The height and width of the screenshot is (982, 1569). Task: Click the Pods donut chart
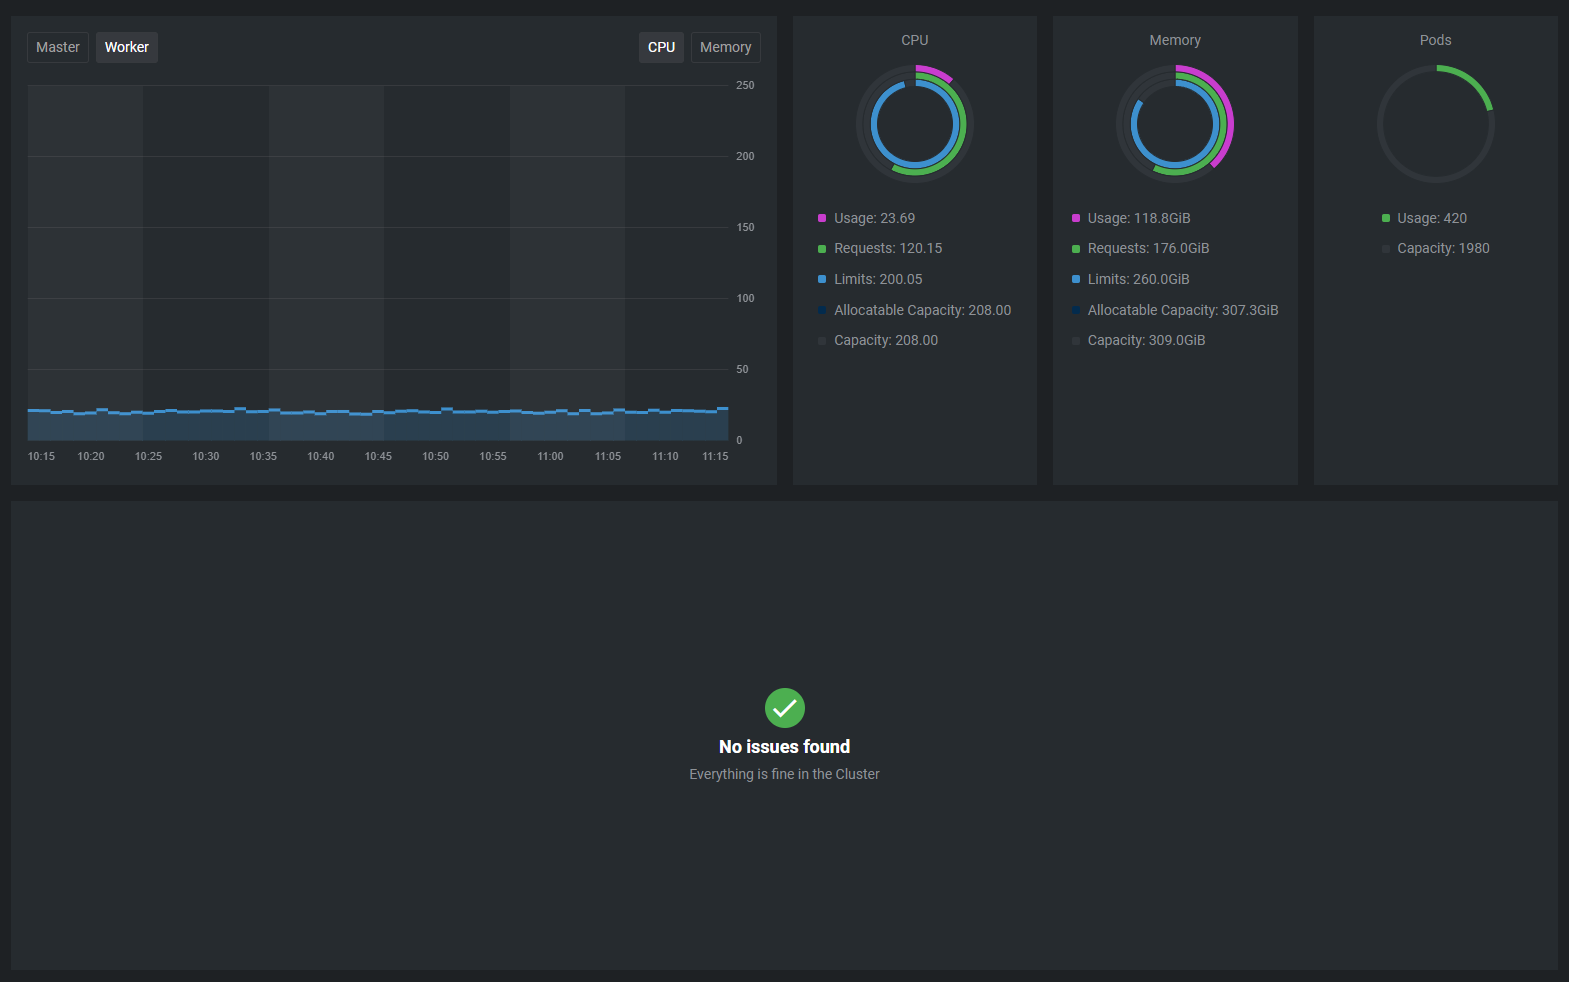[1436, 124]
